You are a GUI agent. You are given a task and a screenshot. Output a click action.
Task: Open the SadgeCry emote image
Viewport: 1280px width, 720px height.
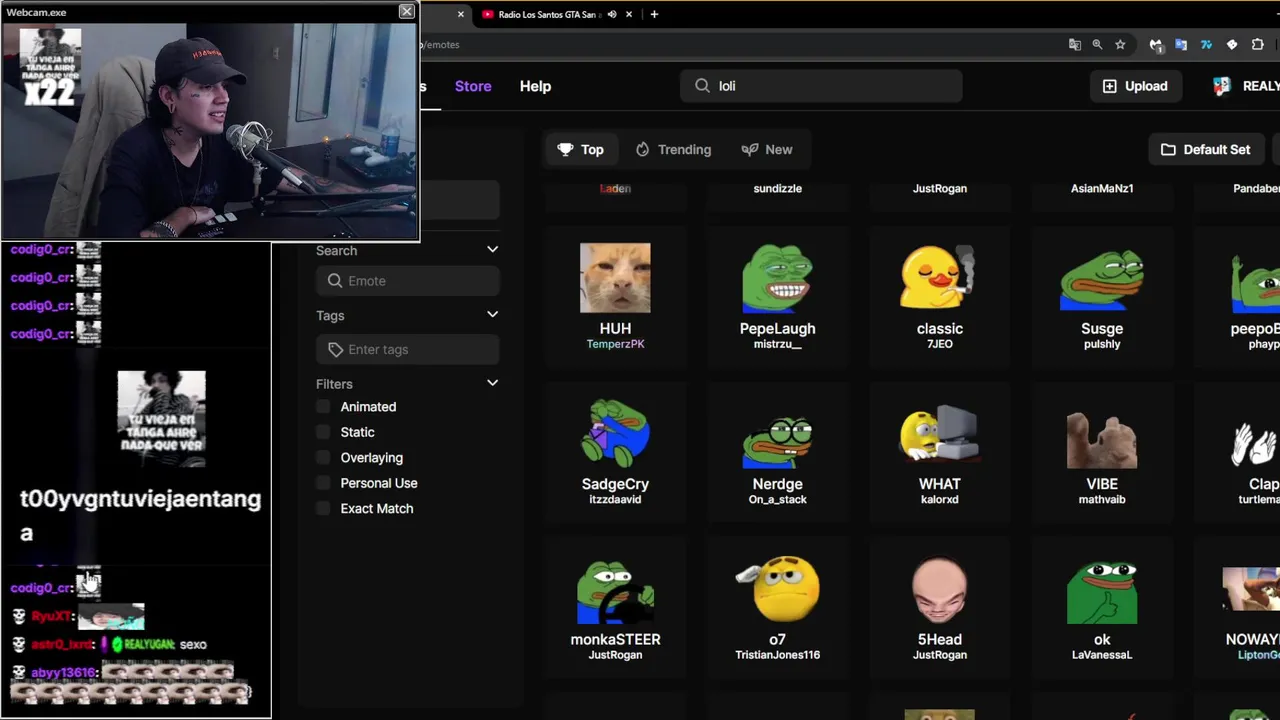(615, 433)
